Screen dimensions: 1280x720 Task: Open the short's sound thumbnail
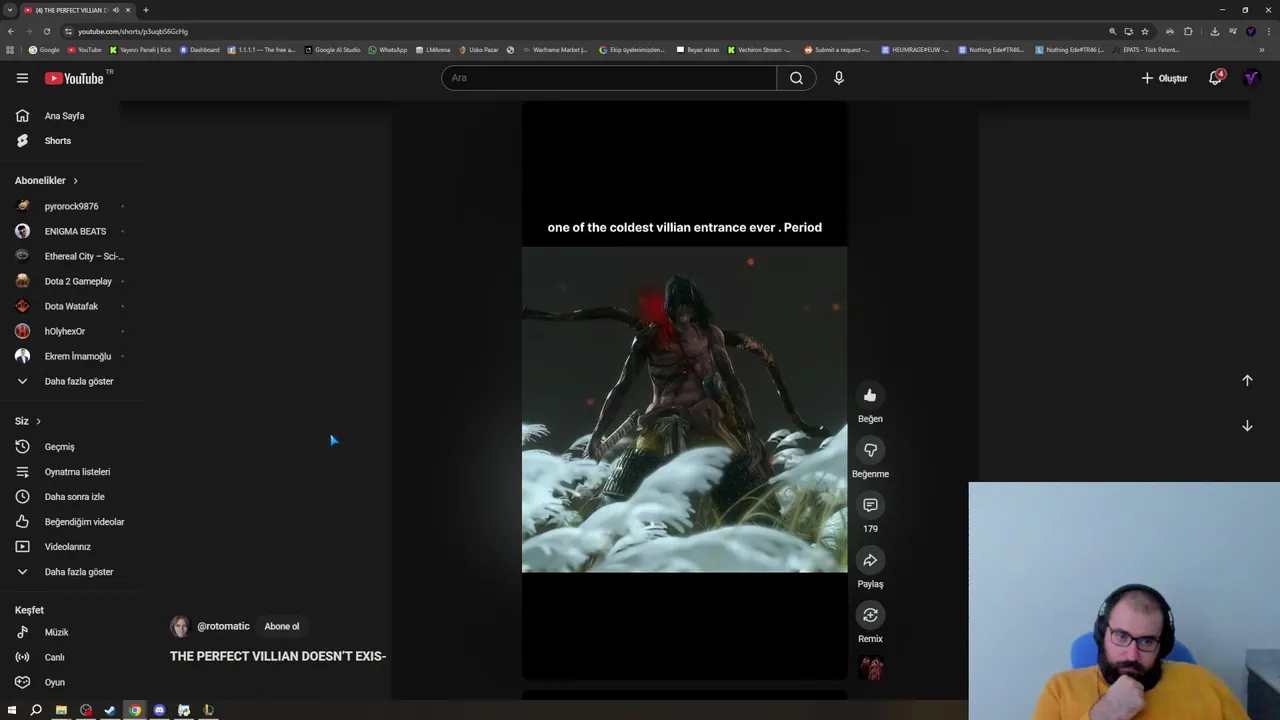point(870,668)
